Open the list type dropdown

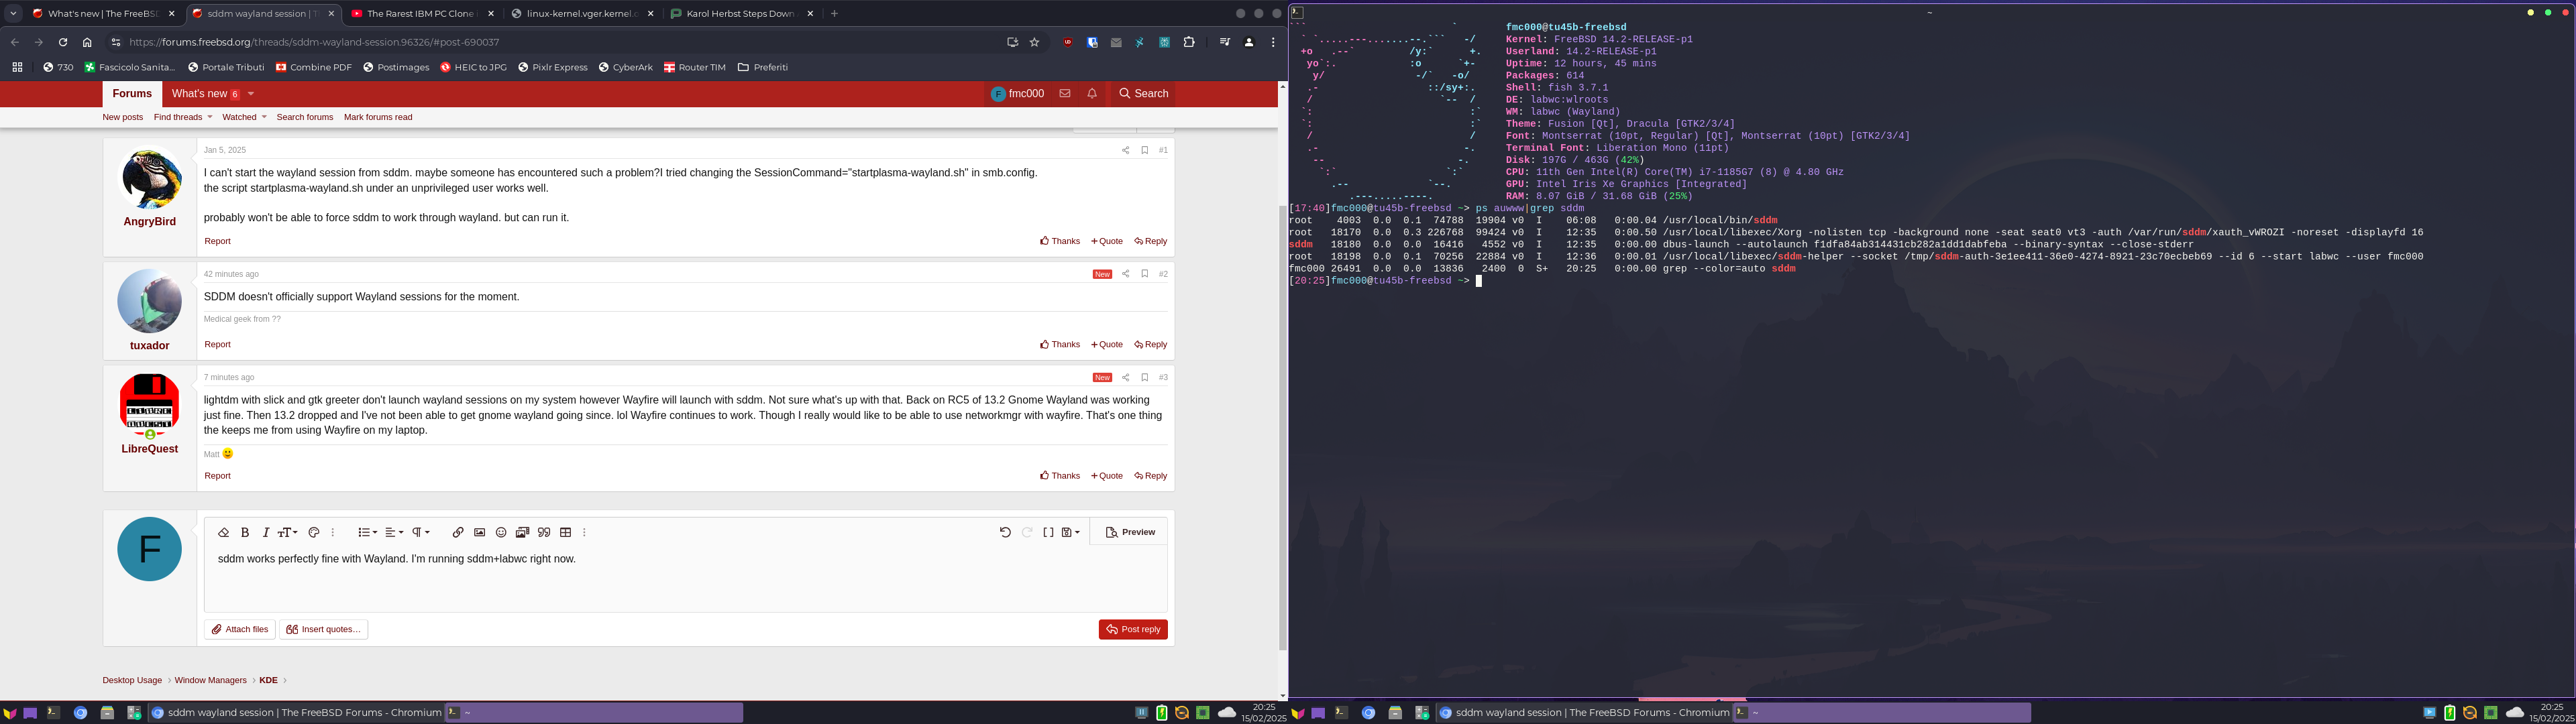[367, 533]
